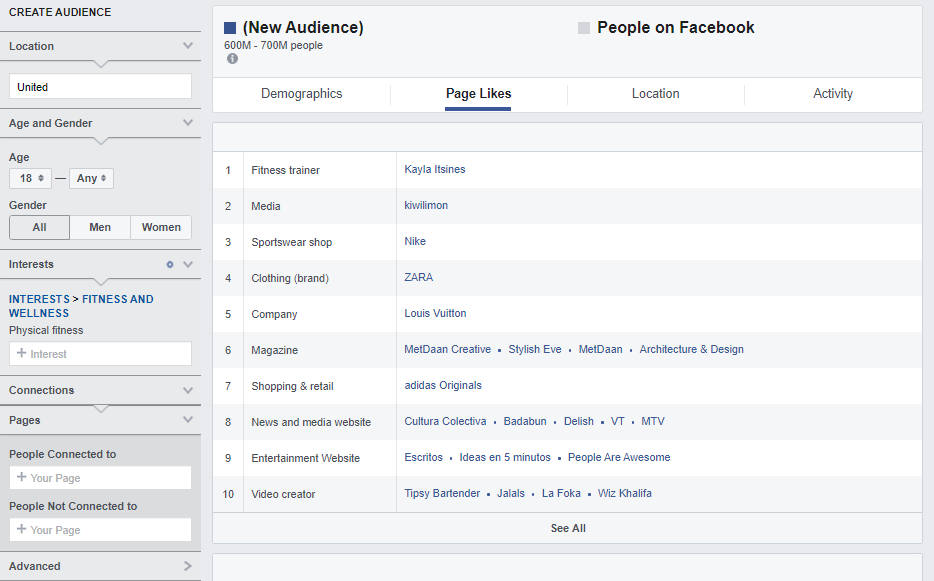
Task: Open Wiz Khalifa page link
Action: click(x=625, y=493)
